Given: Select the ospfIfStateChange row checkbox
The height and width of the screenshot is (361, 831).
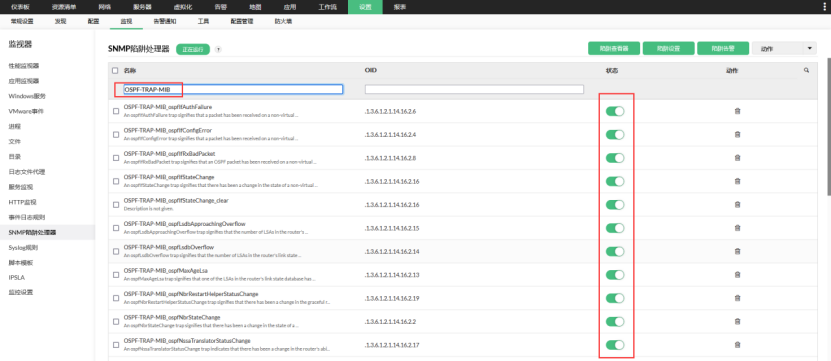Looking at the screenshot, I should (116, 181).
